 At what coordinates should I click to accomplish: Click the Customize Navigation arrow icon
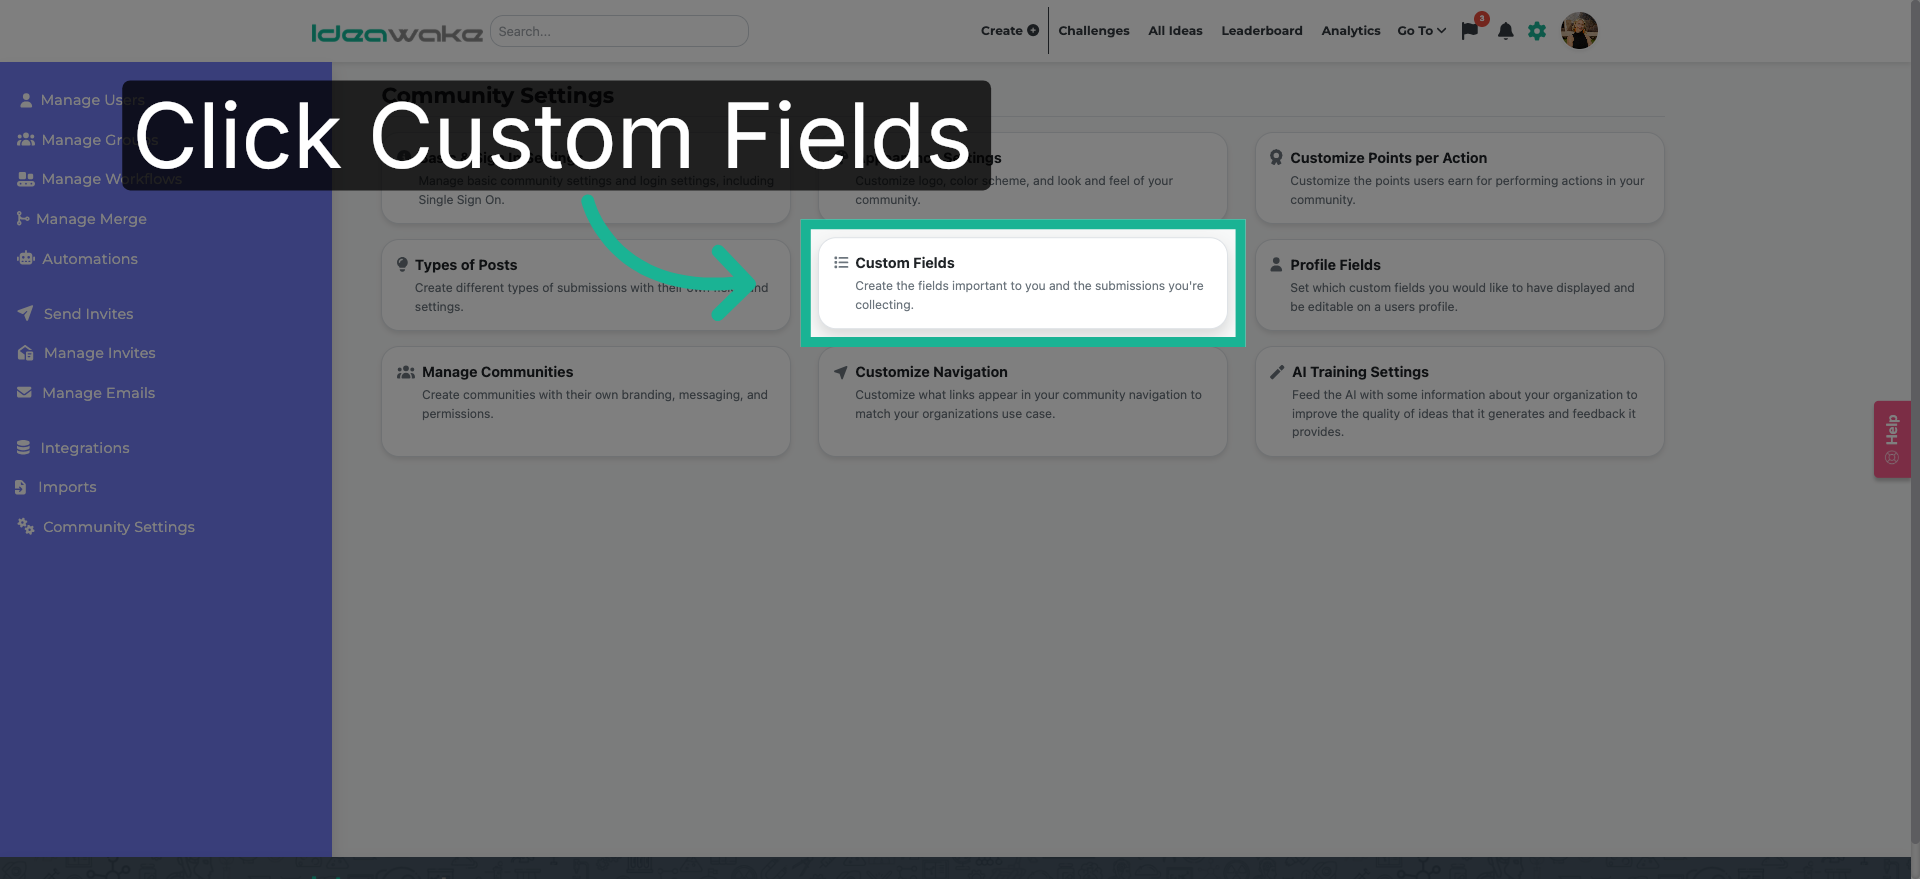point(841,372)
